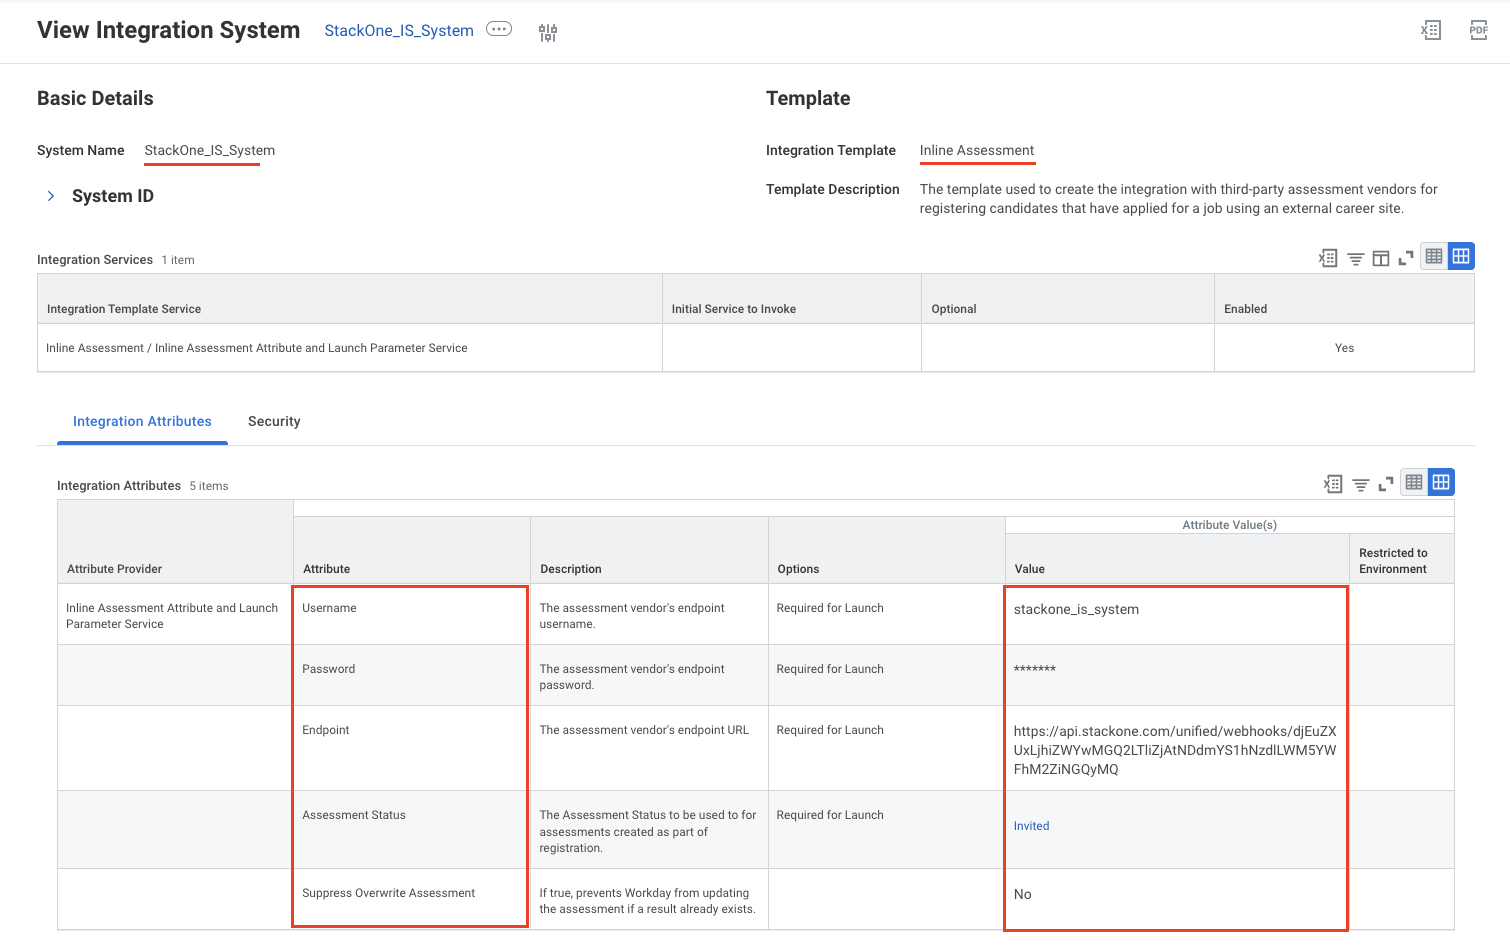Export Integration Services table to Excel
Image resolution: width=1510 pixels, height=949 pixels.
[1328, 258]
